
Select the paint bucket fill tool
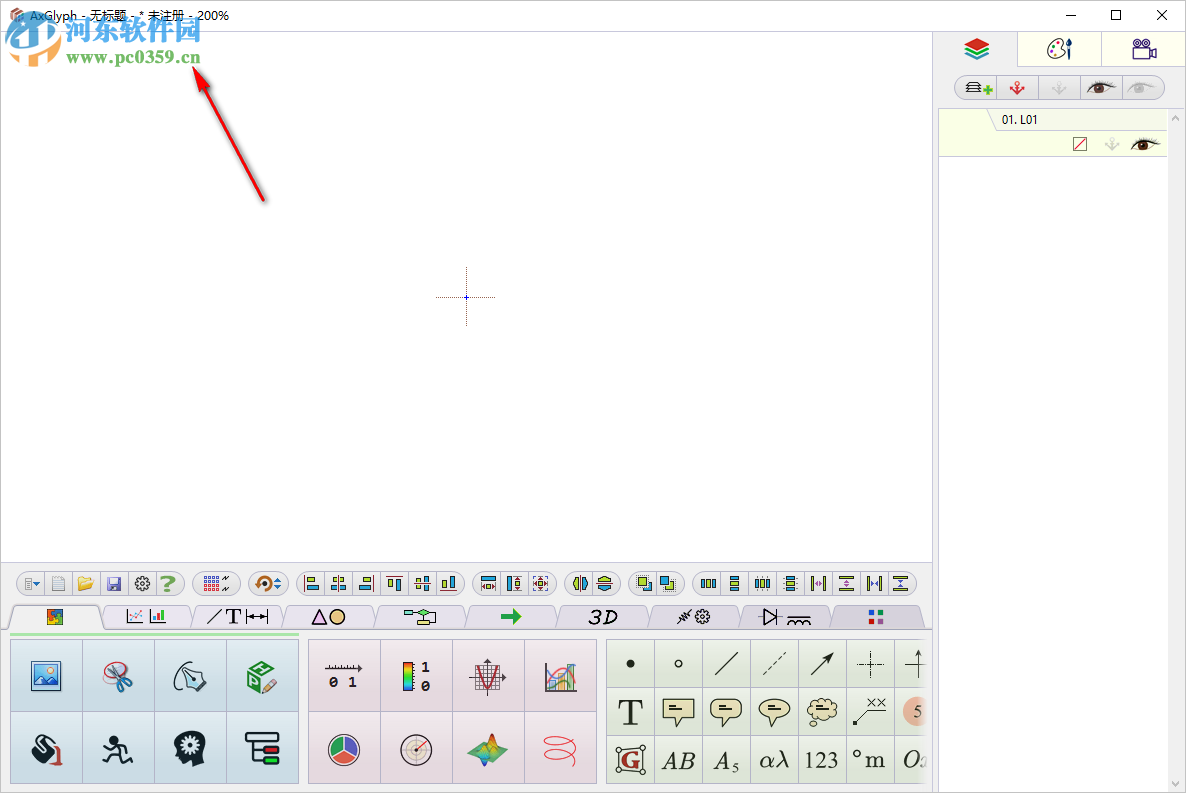click(x=46, y=748)
